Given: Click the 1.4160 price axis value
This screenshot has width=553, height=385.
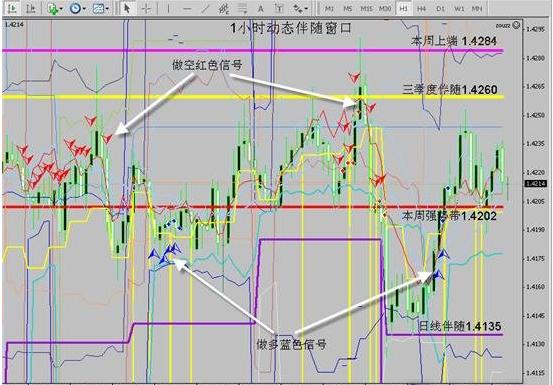Looking at the screenshot, I should (x=535, y=287).
